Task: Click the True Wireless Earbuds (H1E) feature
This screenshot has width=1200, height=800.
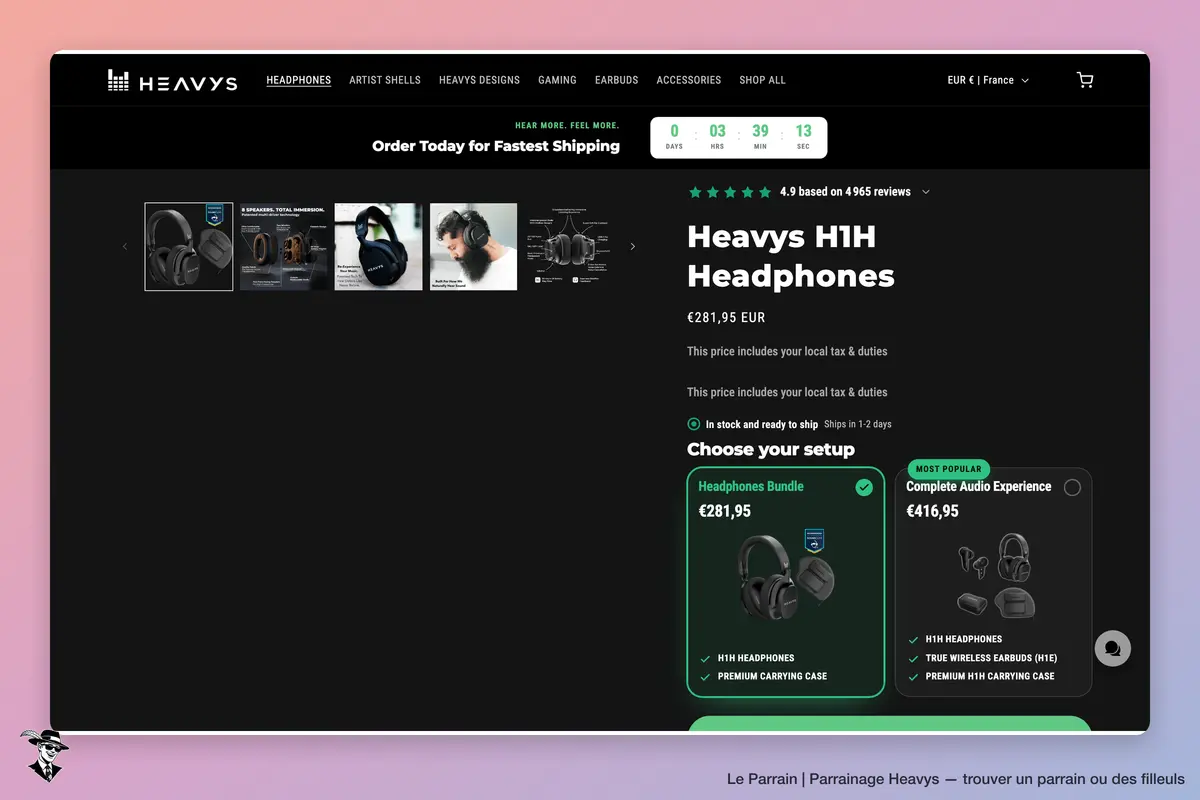Action: click(991, 658)
